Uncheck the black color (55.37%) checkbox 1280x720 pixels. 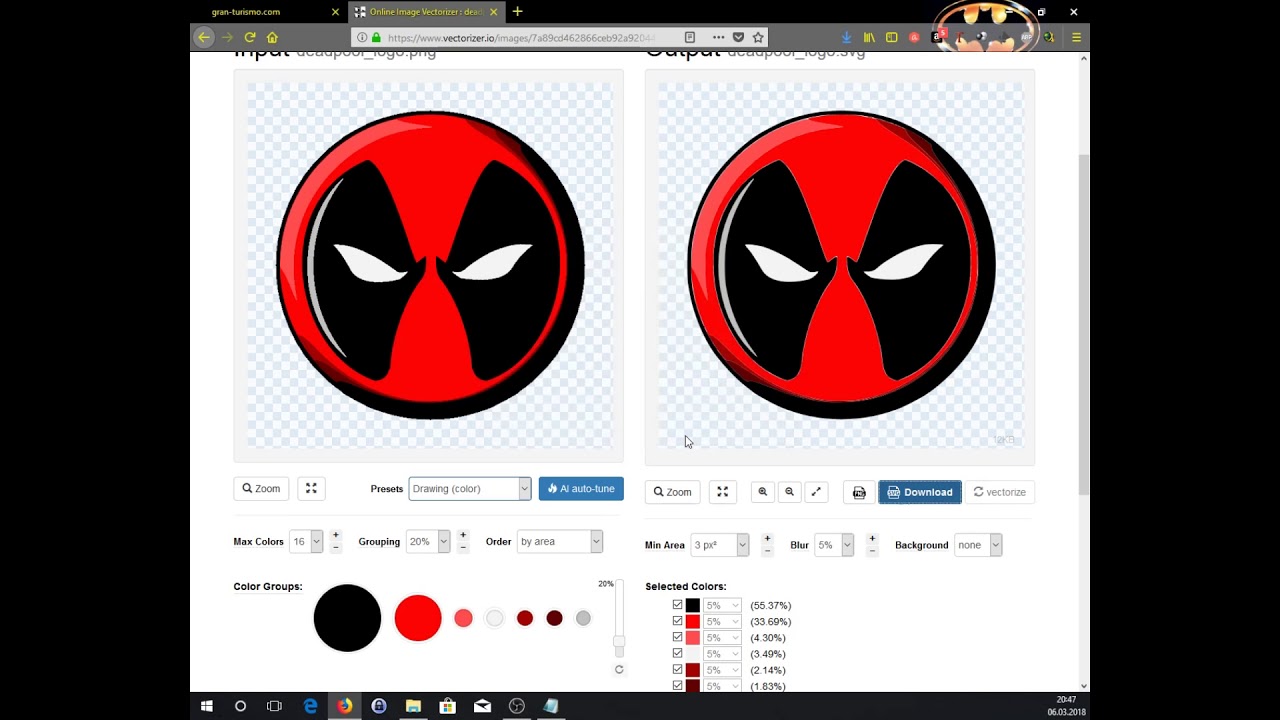[x=677, y=605]
